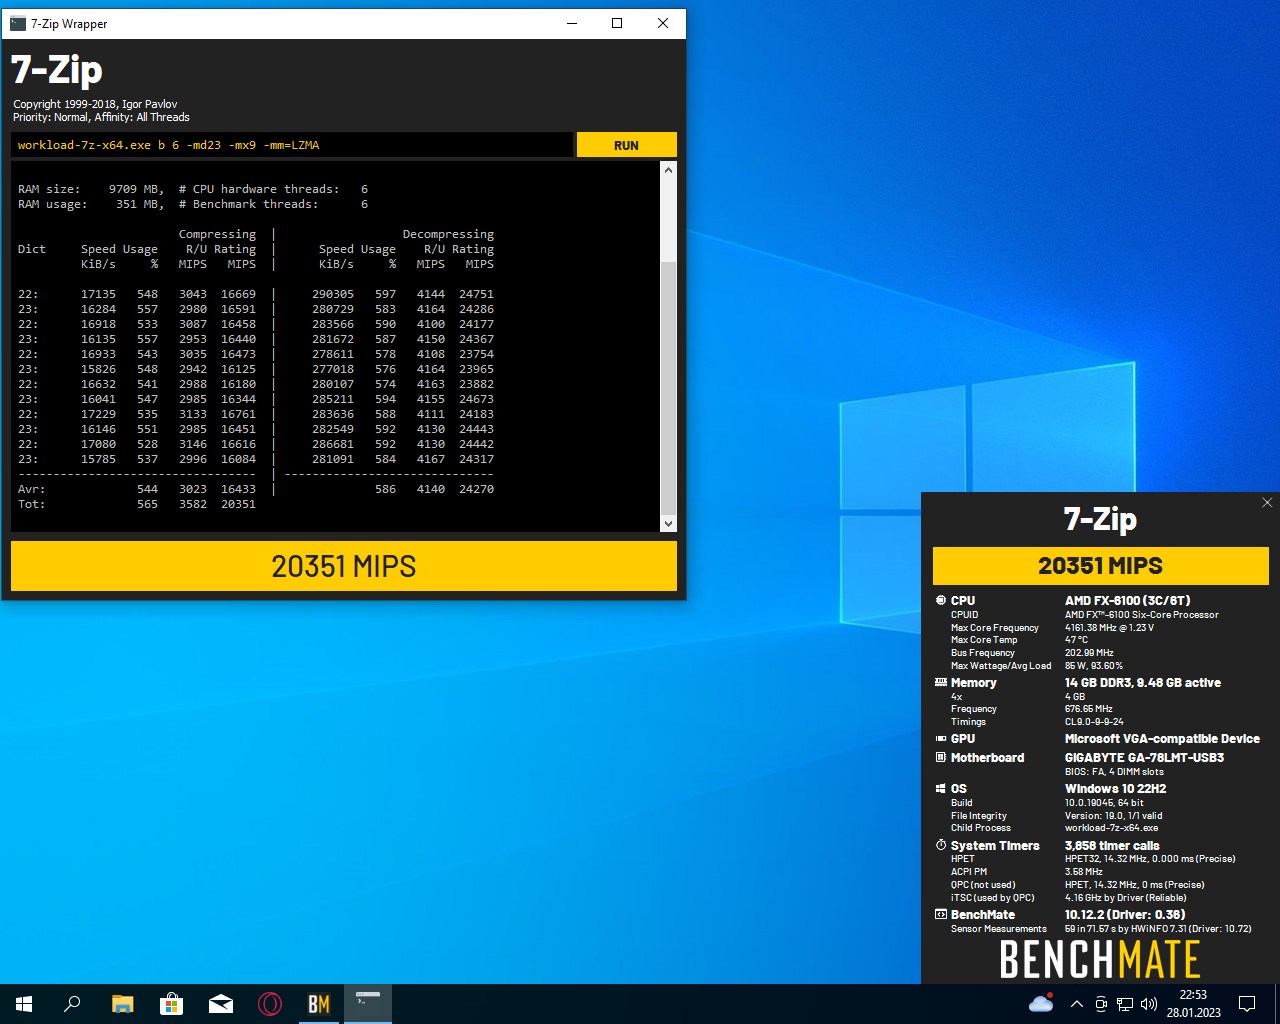The height and width of the screenshot is (1024, 1280).
Task: Click the yellow RUN button
Action: (626, 145)
